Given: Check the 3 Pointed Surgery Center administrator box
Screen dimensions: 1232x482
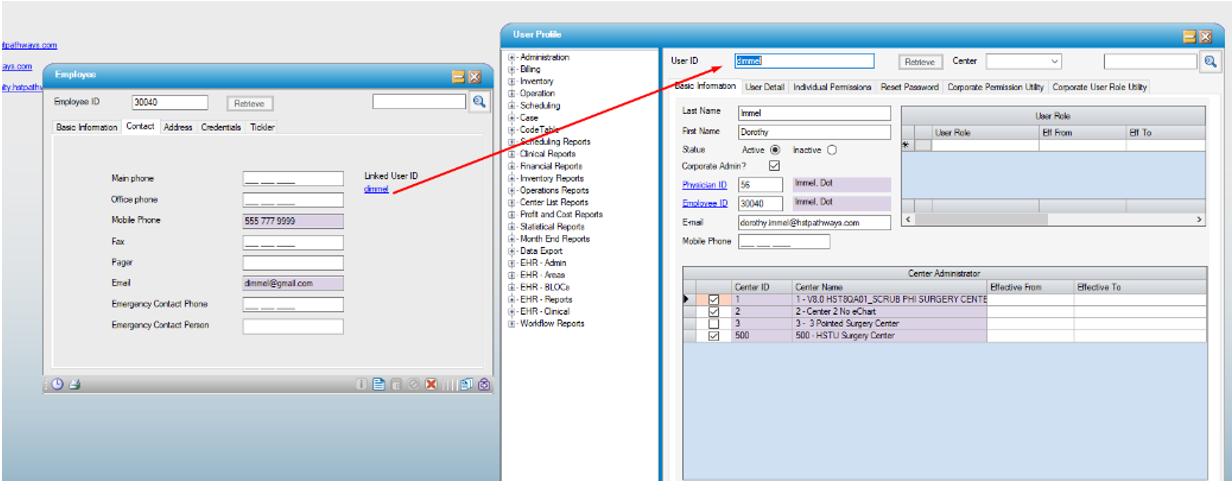Looking at the screenshot, I should click(713, 324).
